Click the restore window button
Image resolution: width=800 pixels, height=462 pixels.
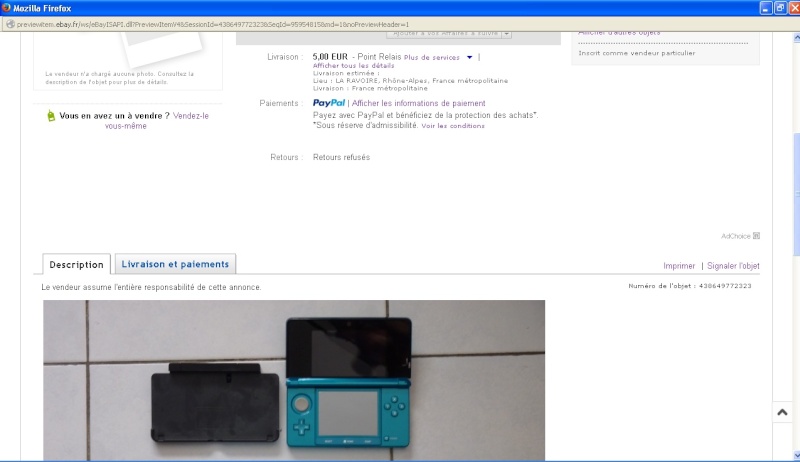click(x=780, y=8)
